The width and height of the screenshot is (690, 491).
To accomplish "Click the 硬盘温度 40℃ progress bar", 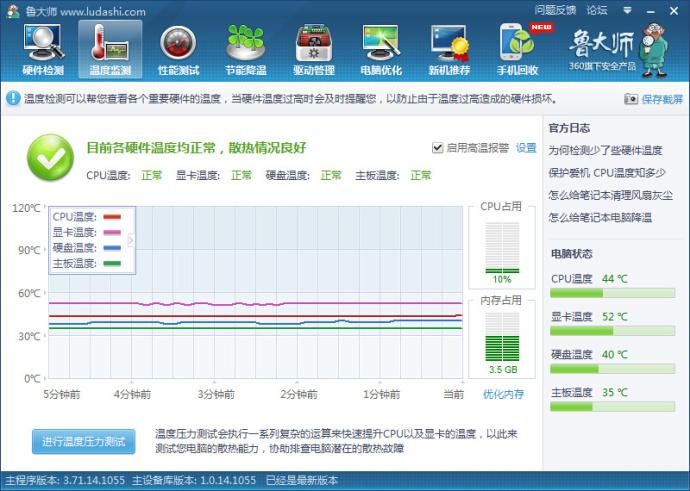I will point(612,368).
